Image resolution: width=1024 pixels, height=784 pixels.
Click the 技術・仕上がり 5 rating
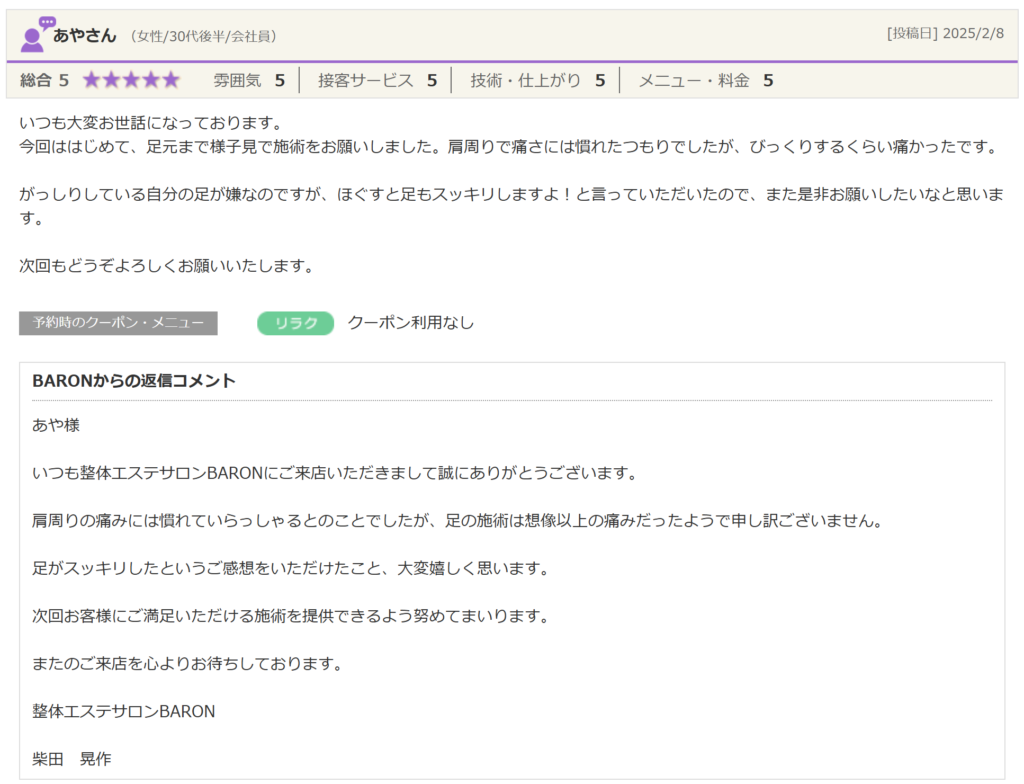click(x=537, y=80)
